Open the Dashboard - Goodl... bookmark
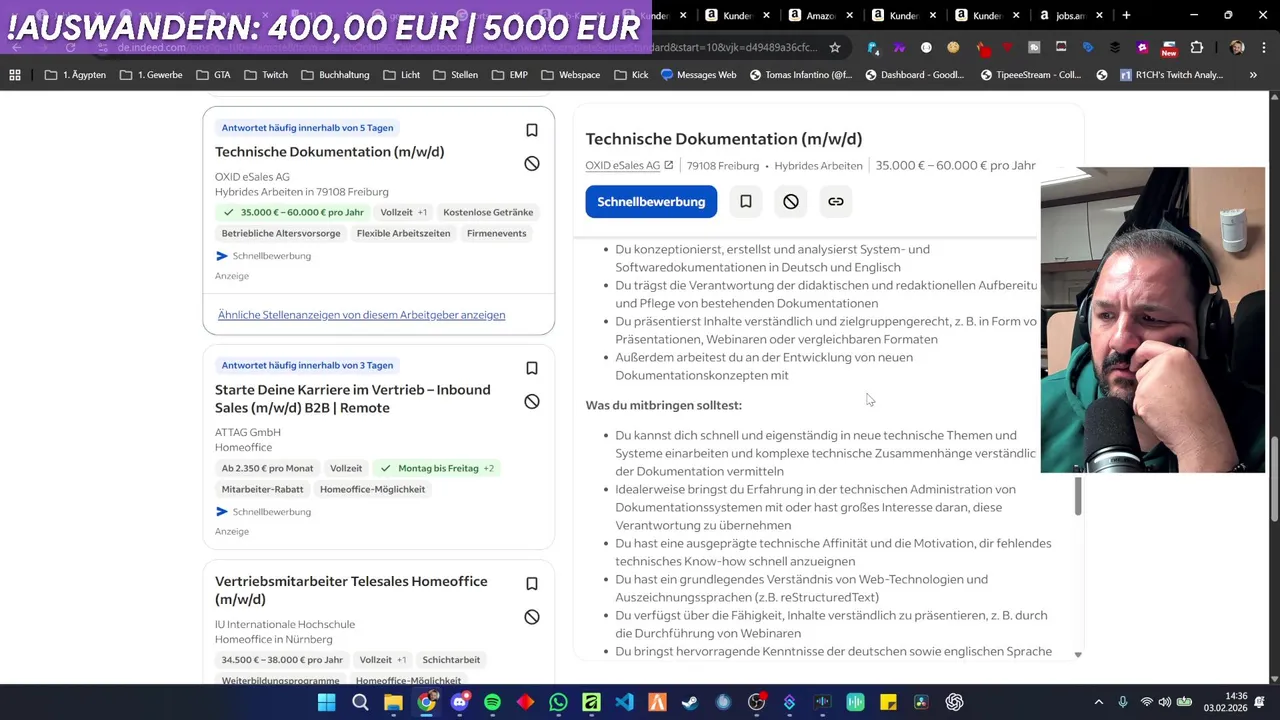The height and width of the screenshot is (720, 1280). click(914, 75)
